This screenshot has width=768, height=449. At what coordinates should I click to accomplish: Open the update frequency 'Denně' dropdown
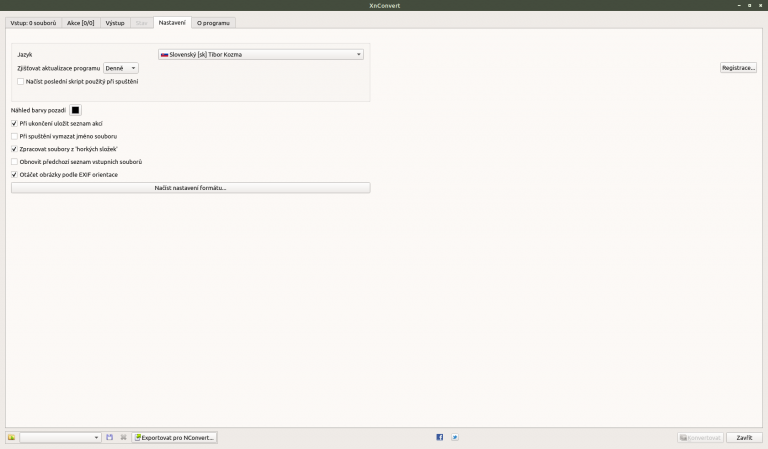pos(120,68)
